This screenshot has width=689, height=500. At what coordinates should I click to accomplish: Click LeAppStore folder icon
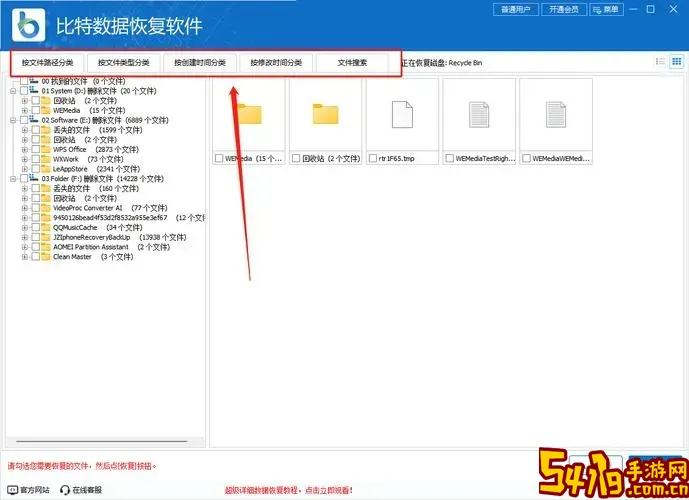[x=46, y=169]
